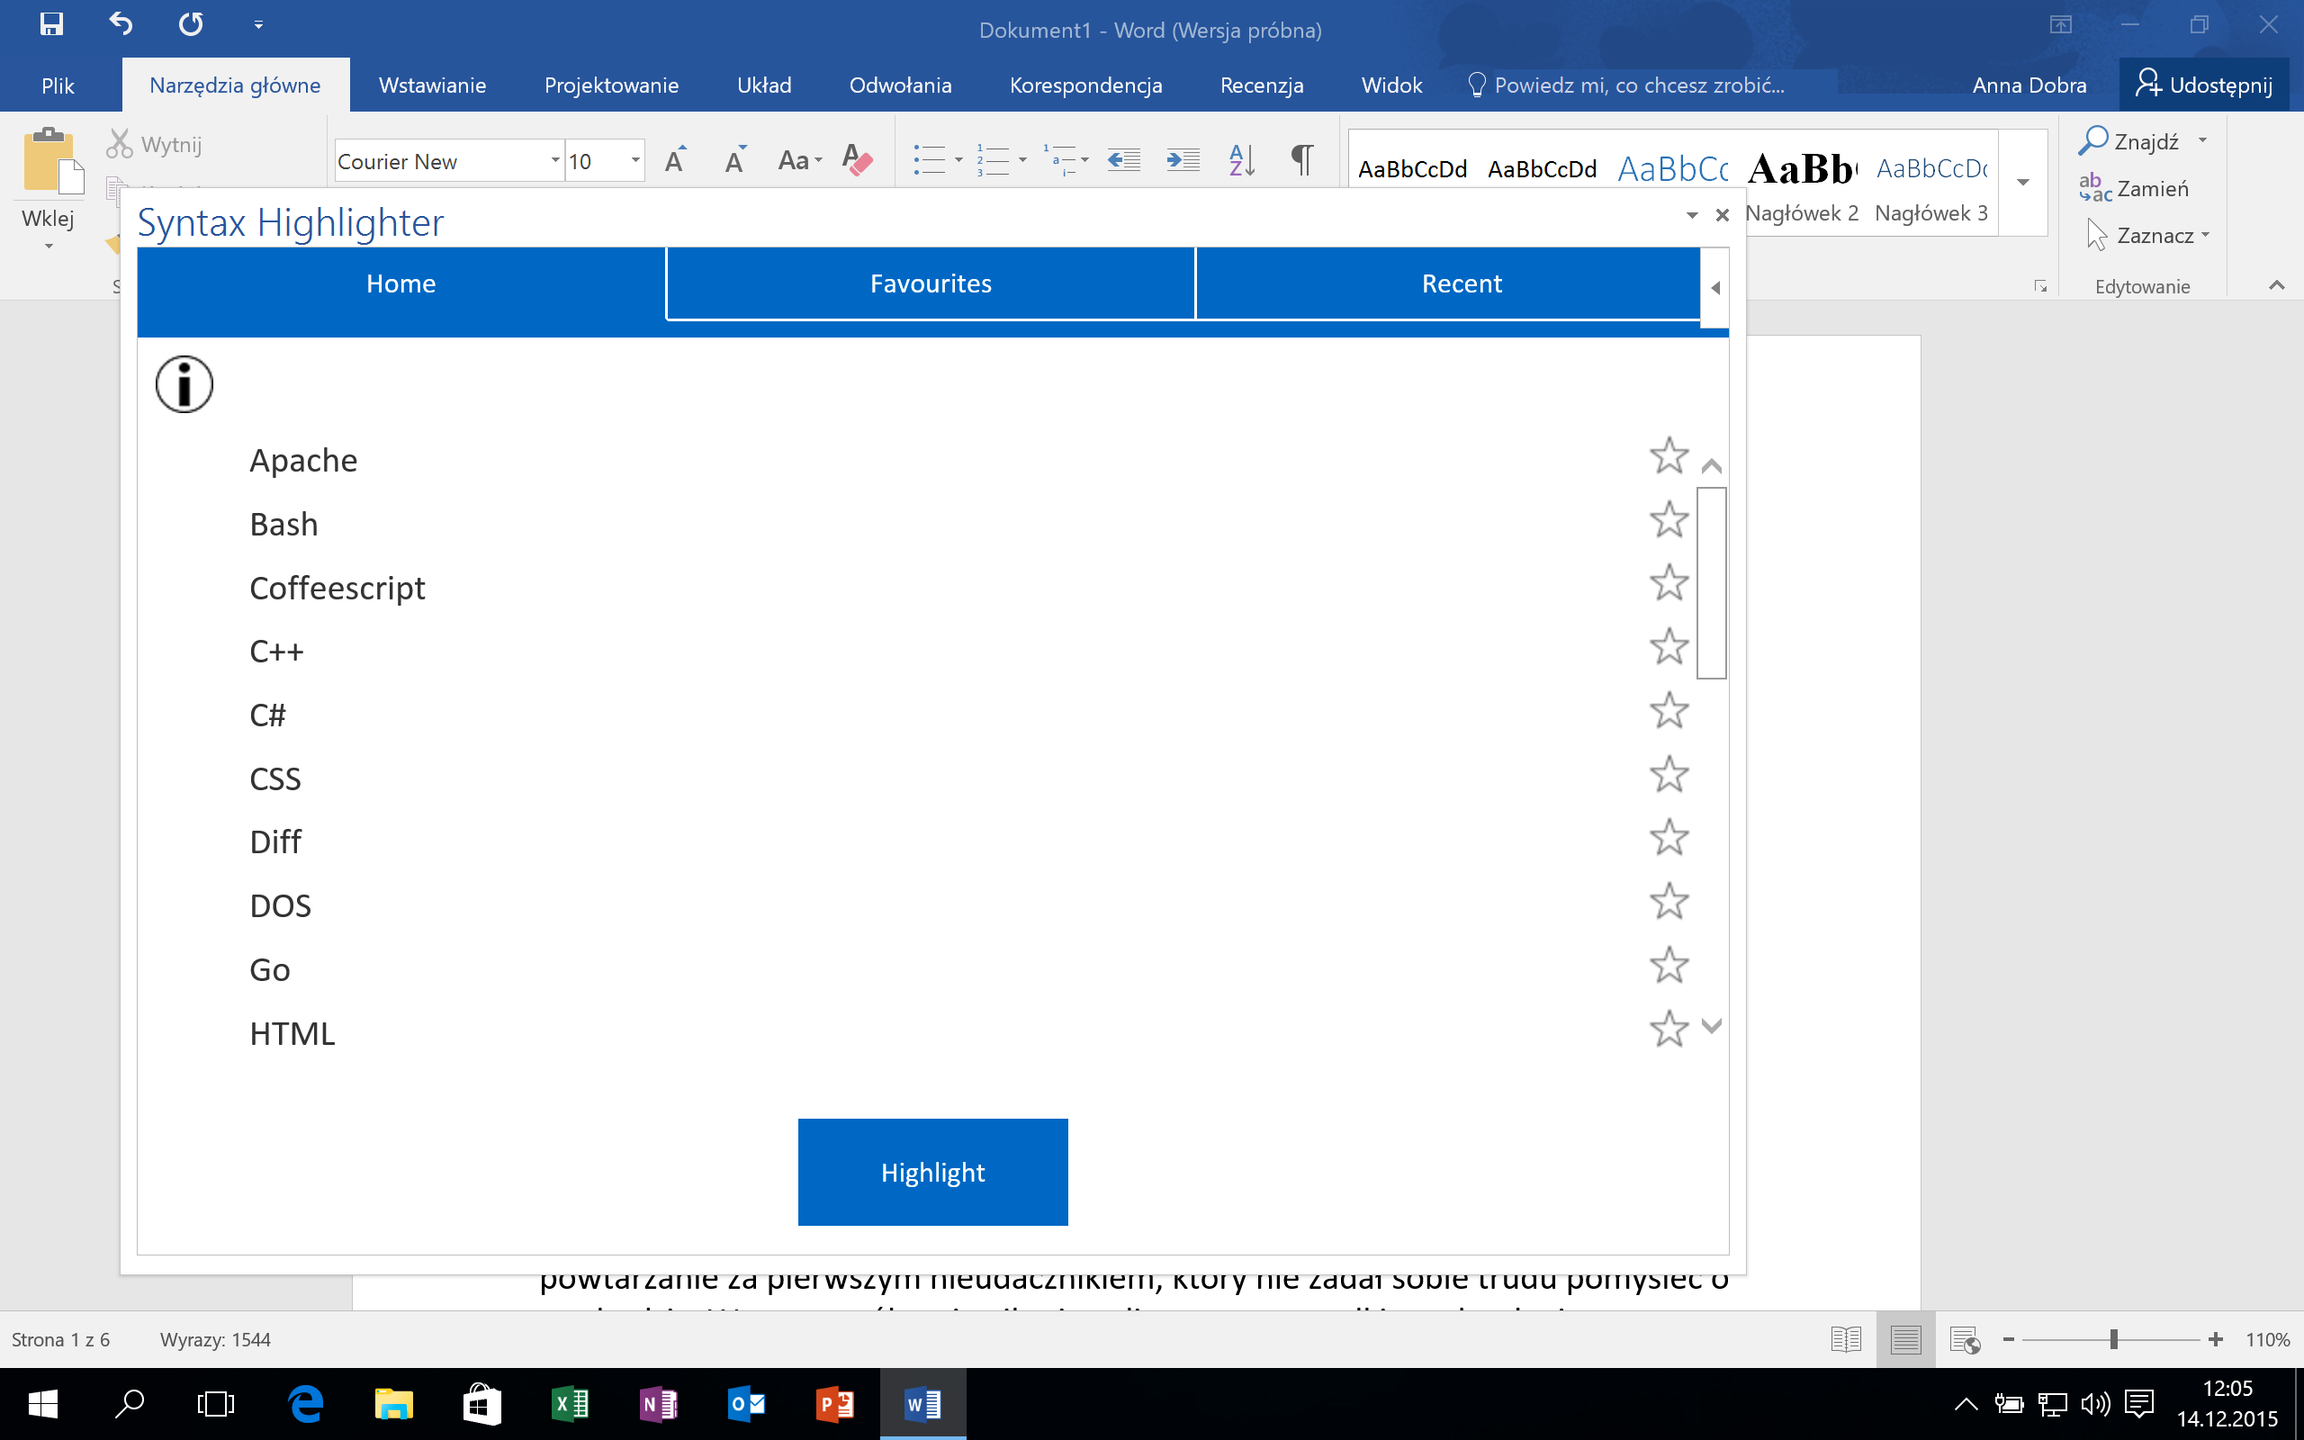
Task: Collapse the ribbon with the chevron
Action: click(x=2277, y=286)
